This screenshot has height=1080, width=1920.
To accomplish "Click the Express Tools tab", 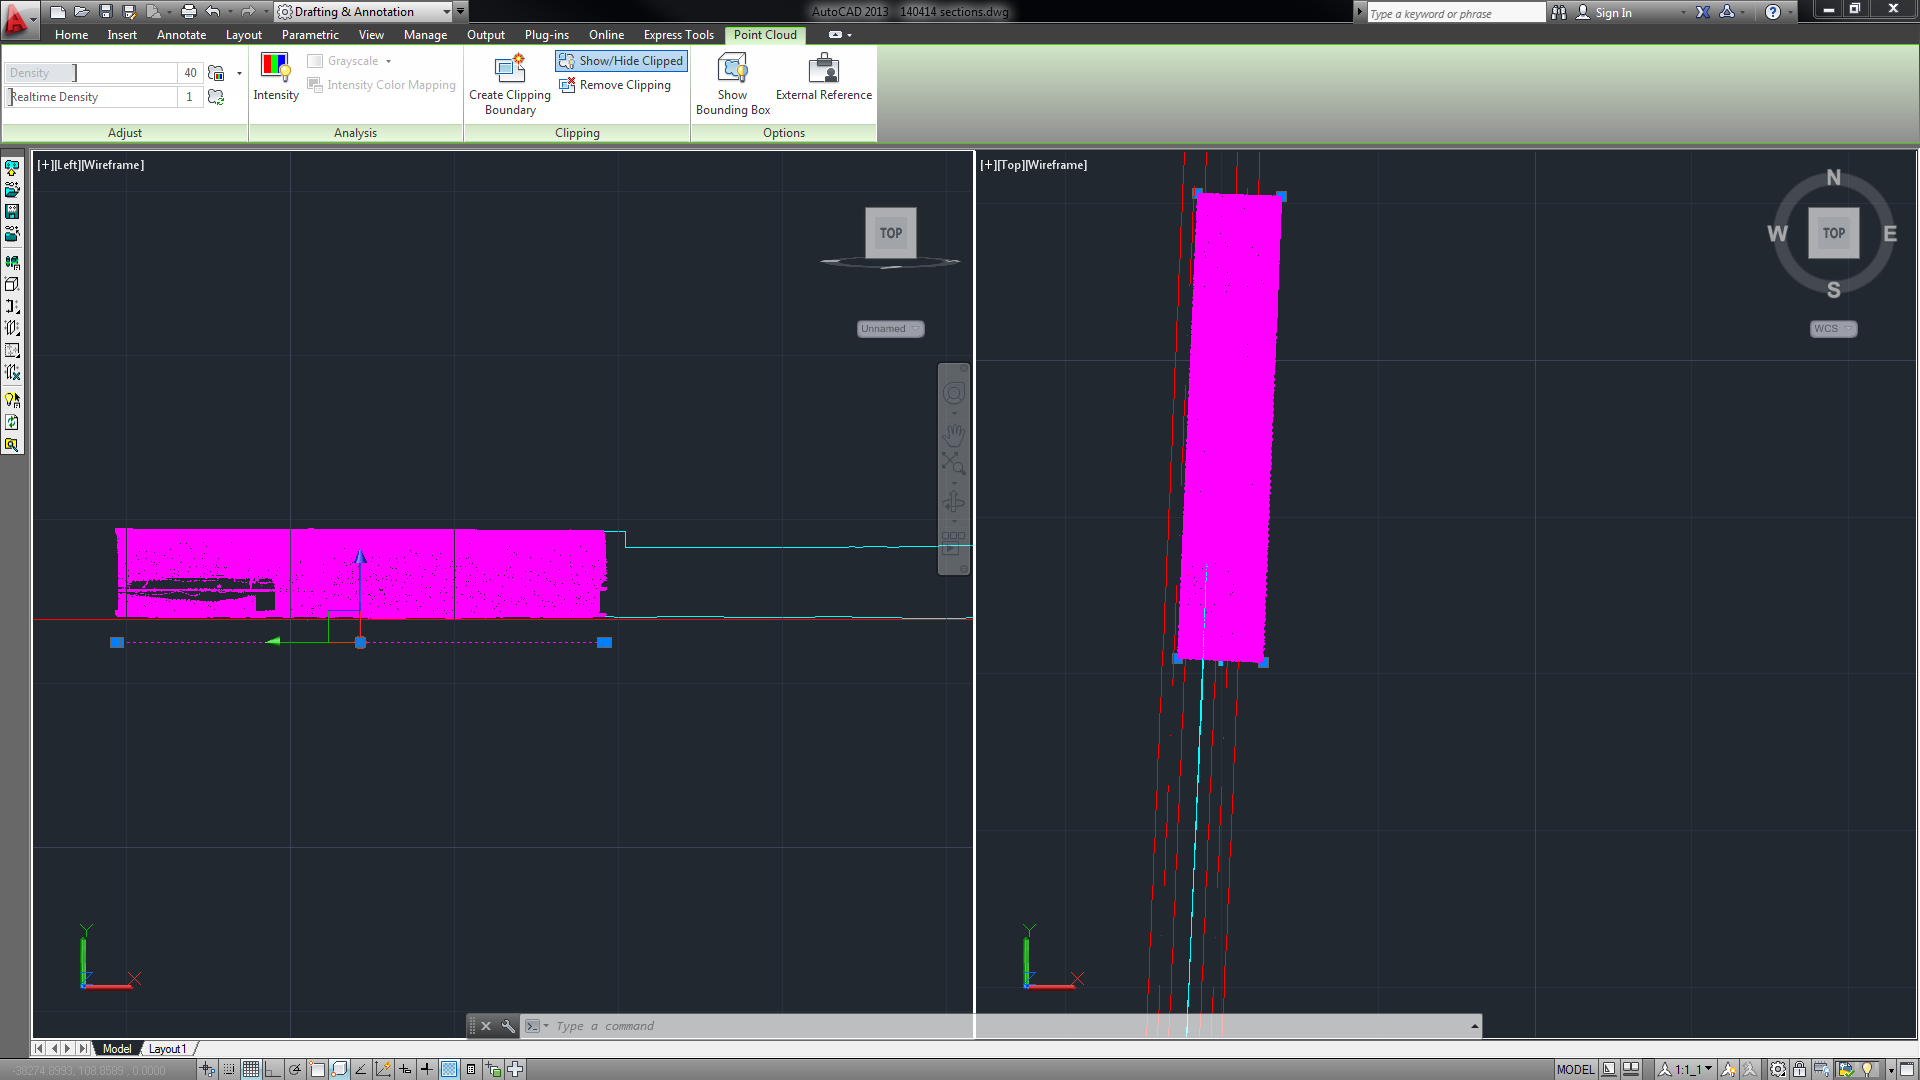I will pos(678,34).
